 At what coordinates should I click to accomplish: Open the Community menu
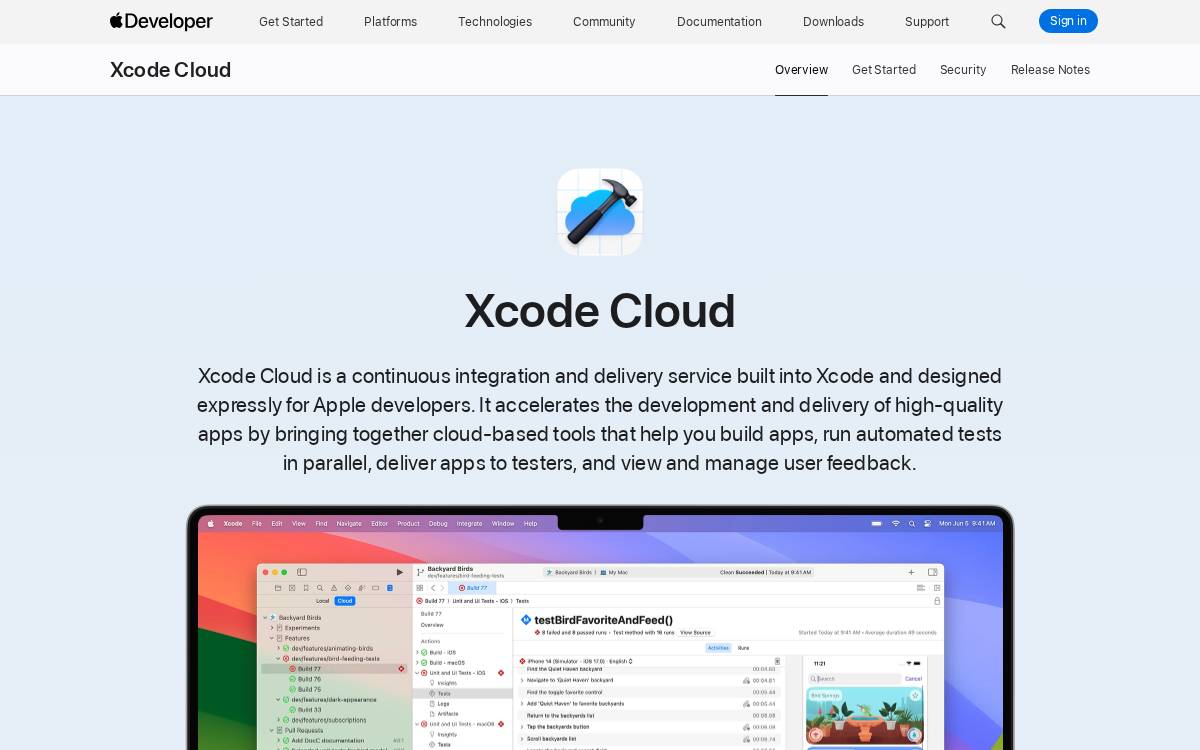pos(604,21)
